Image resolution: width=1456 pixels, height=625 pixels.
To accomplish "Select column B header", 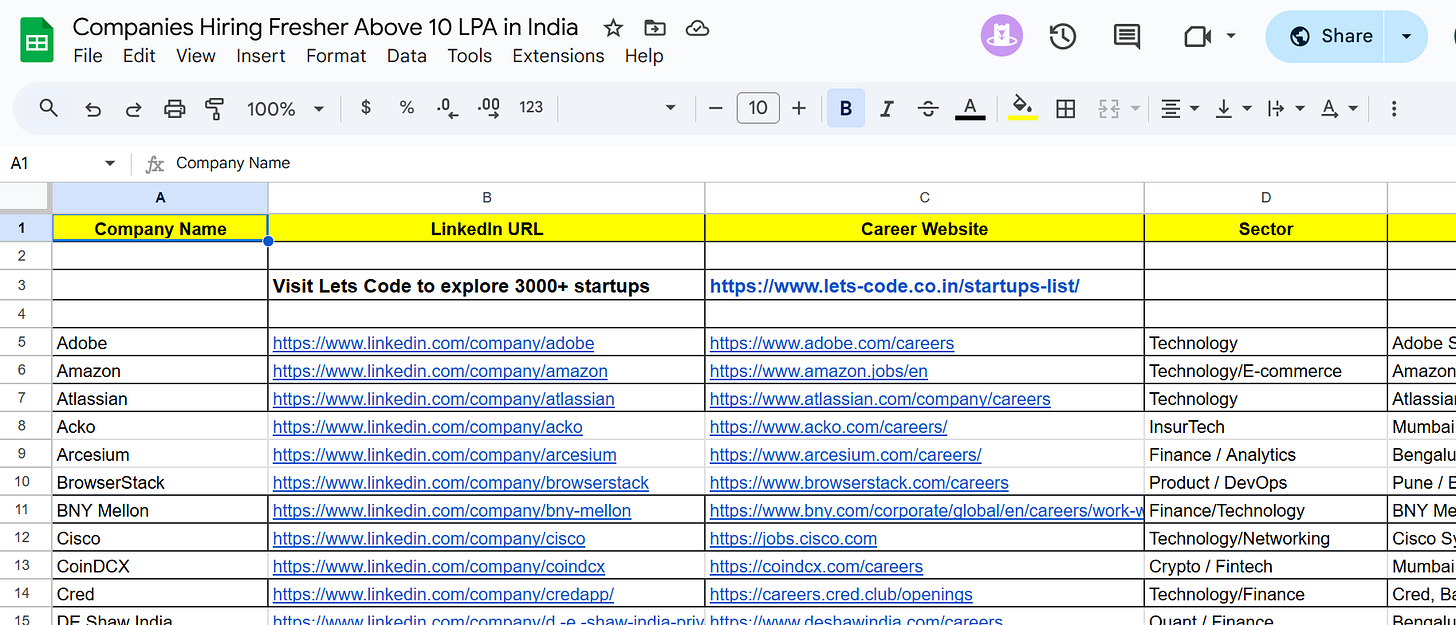I will click(x=486, y=198).
